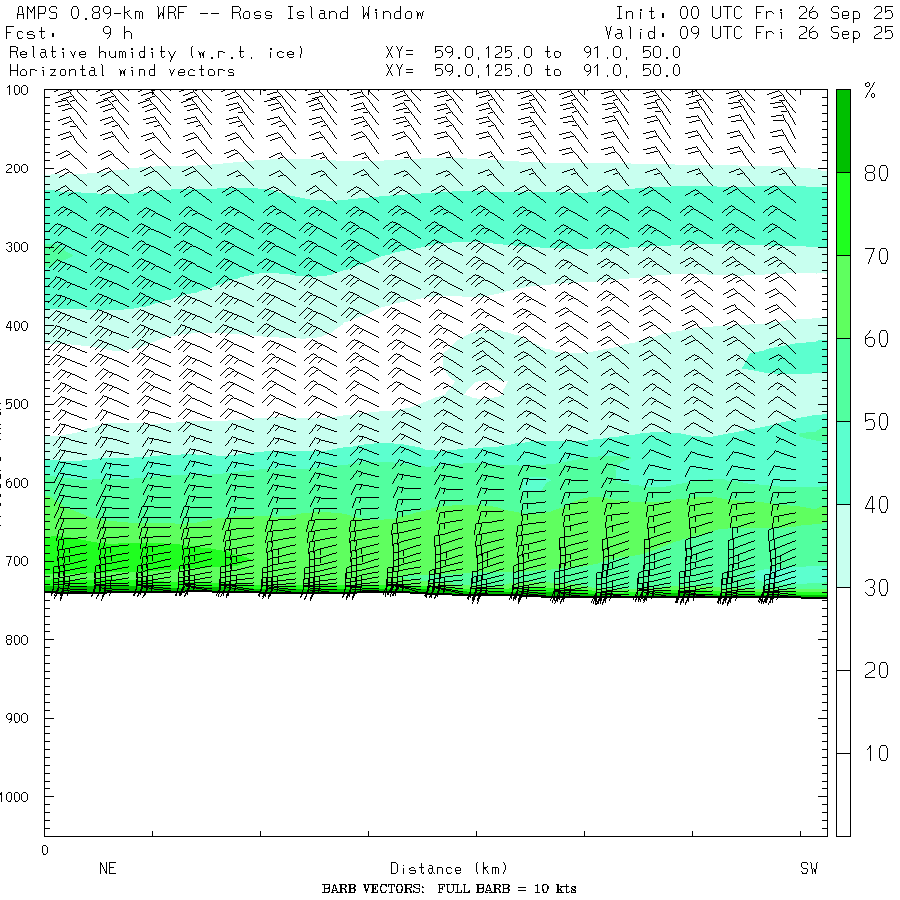Click the SW endpoint label below the axis
This screenshot has height=900, width=900.
click(x=809, y=869)
